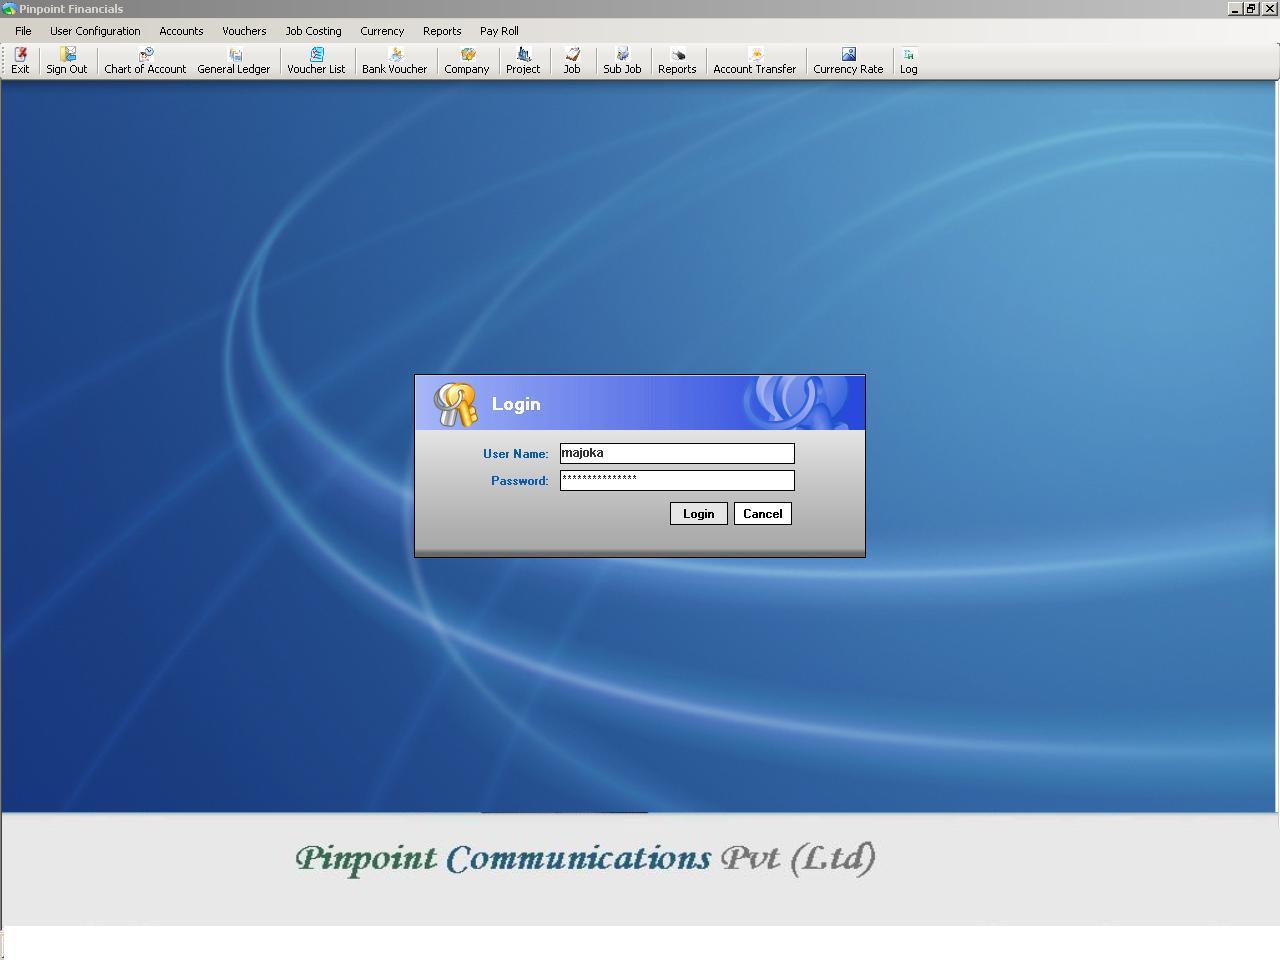
Task: Focus the Password field
Action: pyautogui.click(x=677, y=480)
